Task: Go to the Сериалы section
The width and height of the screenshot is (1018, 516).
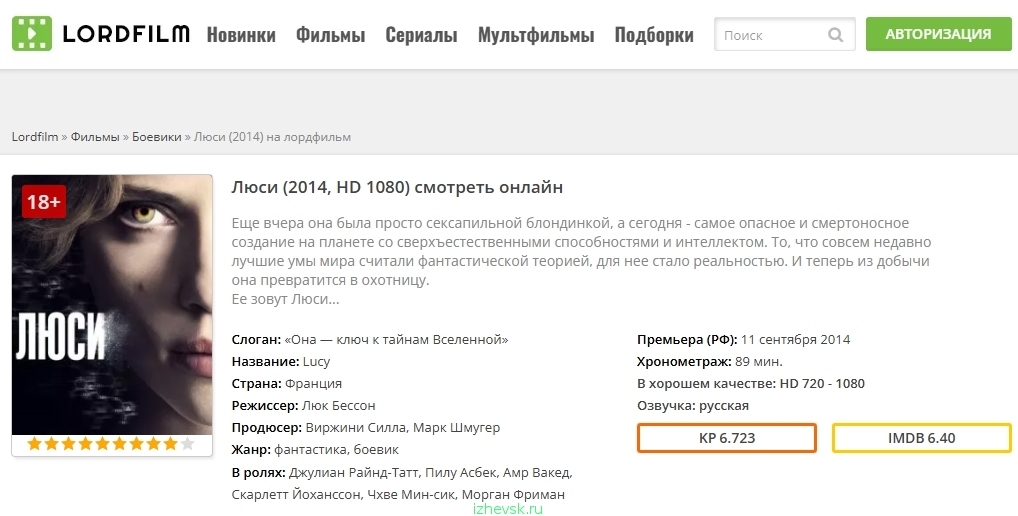Action: click(421, 34)
